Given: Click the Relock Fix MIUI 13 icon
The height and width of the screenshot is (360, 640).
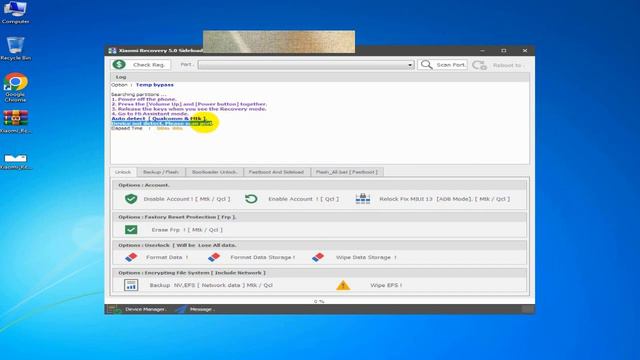Looking at the screenshot, I should 363,199.
